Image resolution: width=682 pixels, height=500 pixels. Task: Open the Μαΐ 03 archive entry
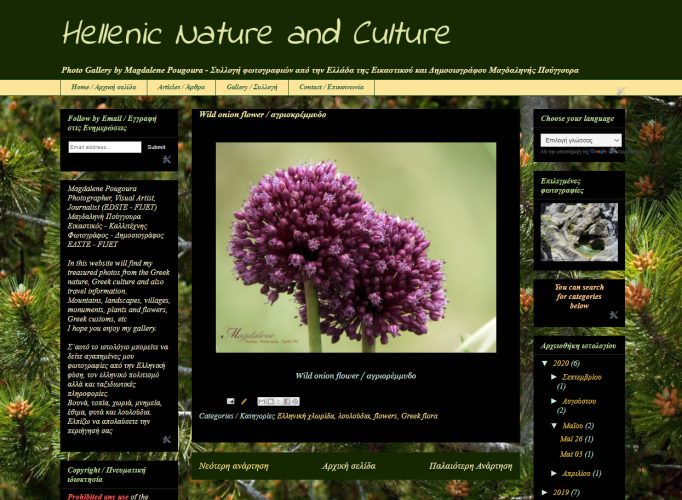tap(571, 454)
